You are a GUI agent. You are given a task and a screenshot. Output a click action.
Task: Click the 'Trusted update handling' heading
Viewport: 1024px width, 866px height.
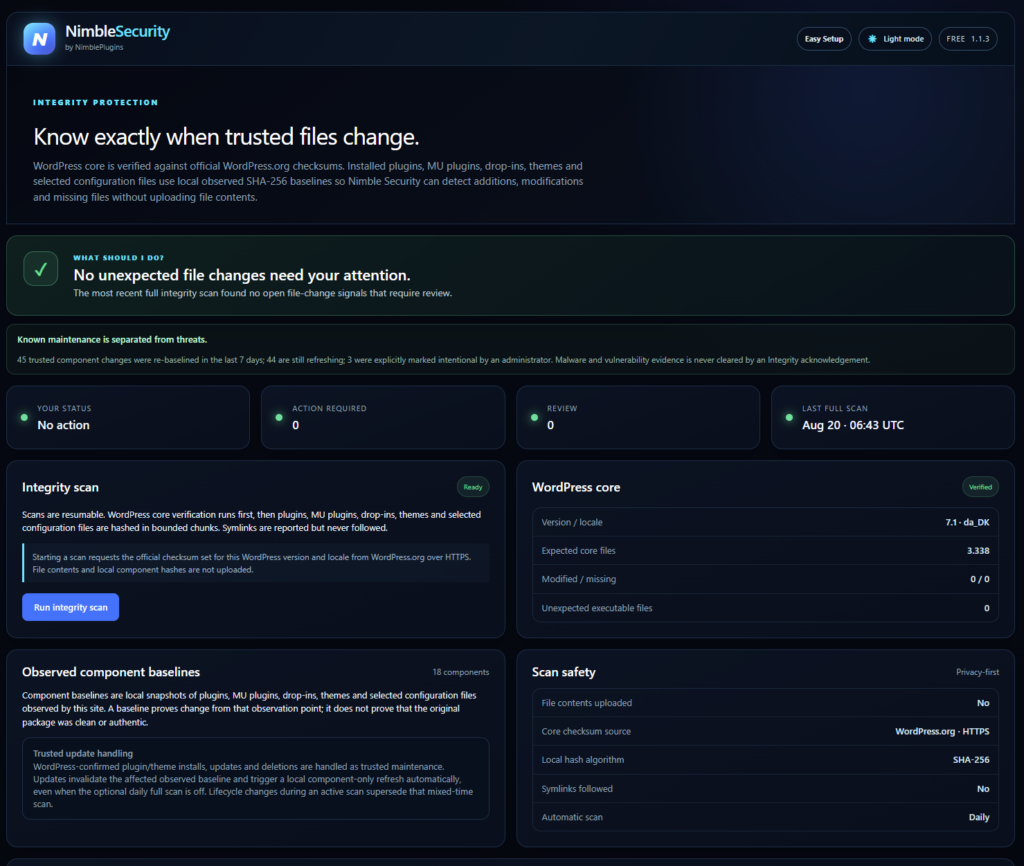coord(83,754)
